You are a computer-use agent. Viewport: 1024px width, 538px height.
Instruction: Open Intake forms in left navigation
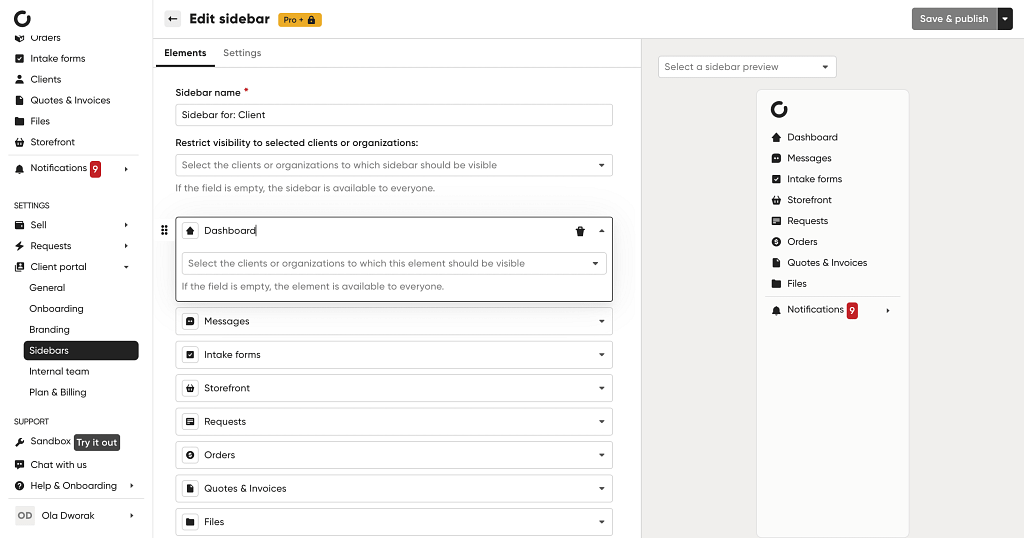[x=57, y=59]
